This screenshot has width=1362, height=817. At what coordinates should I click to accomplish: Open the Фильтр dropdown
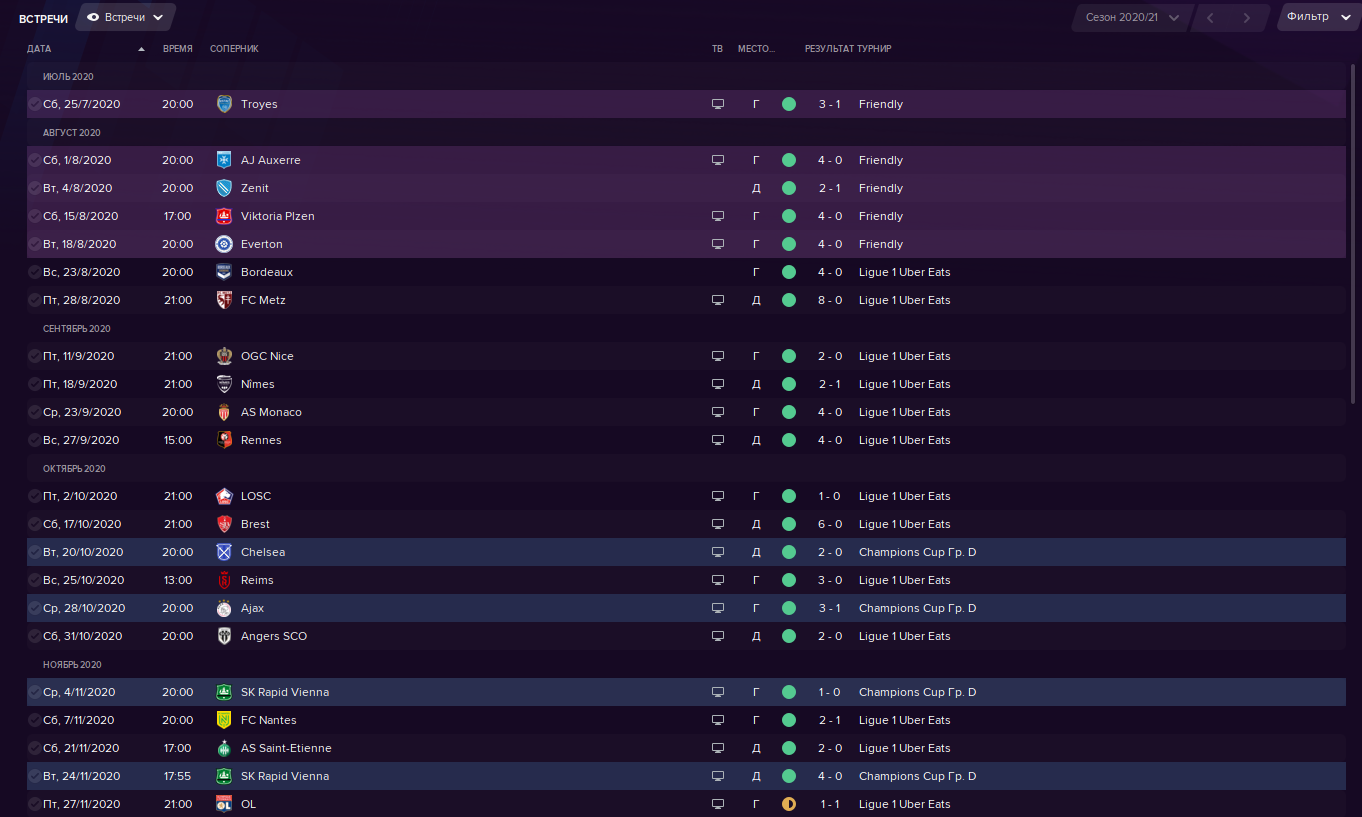pyautogui.click(x=1320, y=17)
